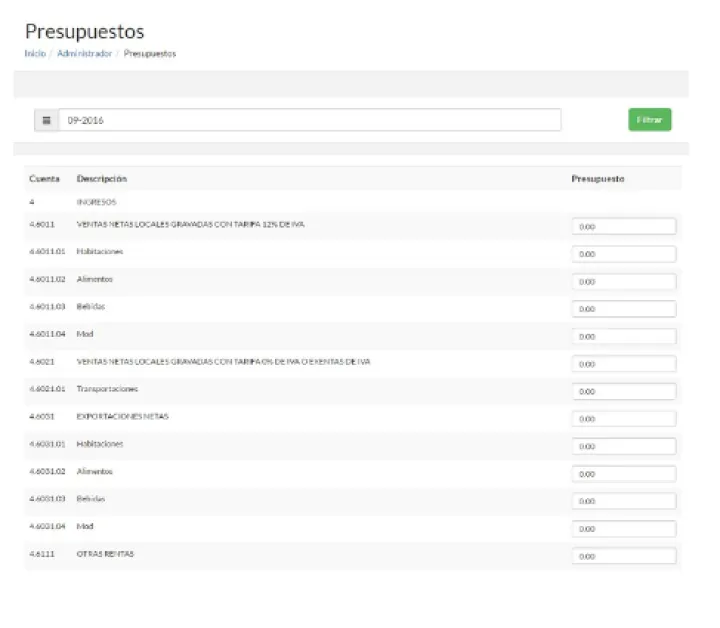Select budget field for 4.6011.01 Habitaciones

coord(623,254)
